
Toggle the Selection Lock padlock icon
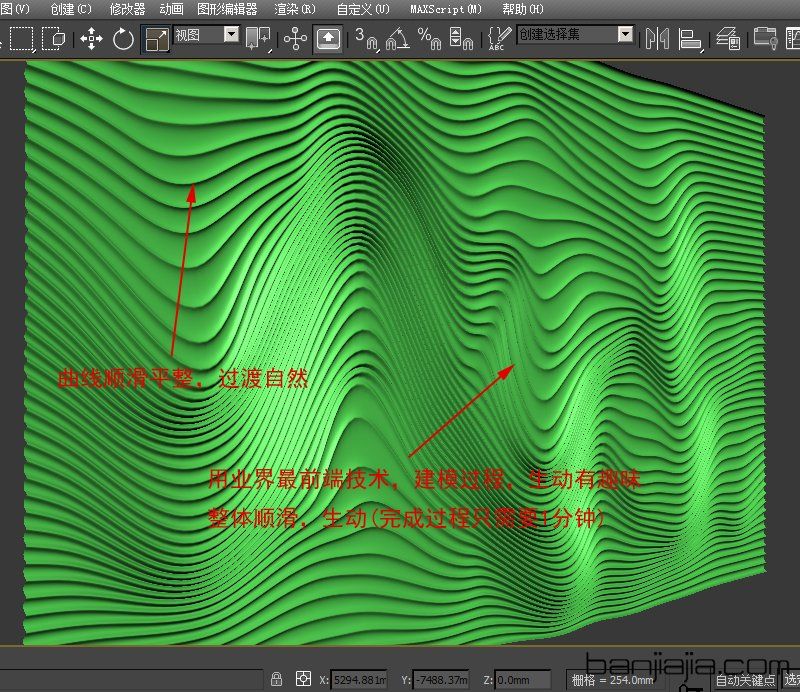coord(276,679)
